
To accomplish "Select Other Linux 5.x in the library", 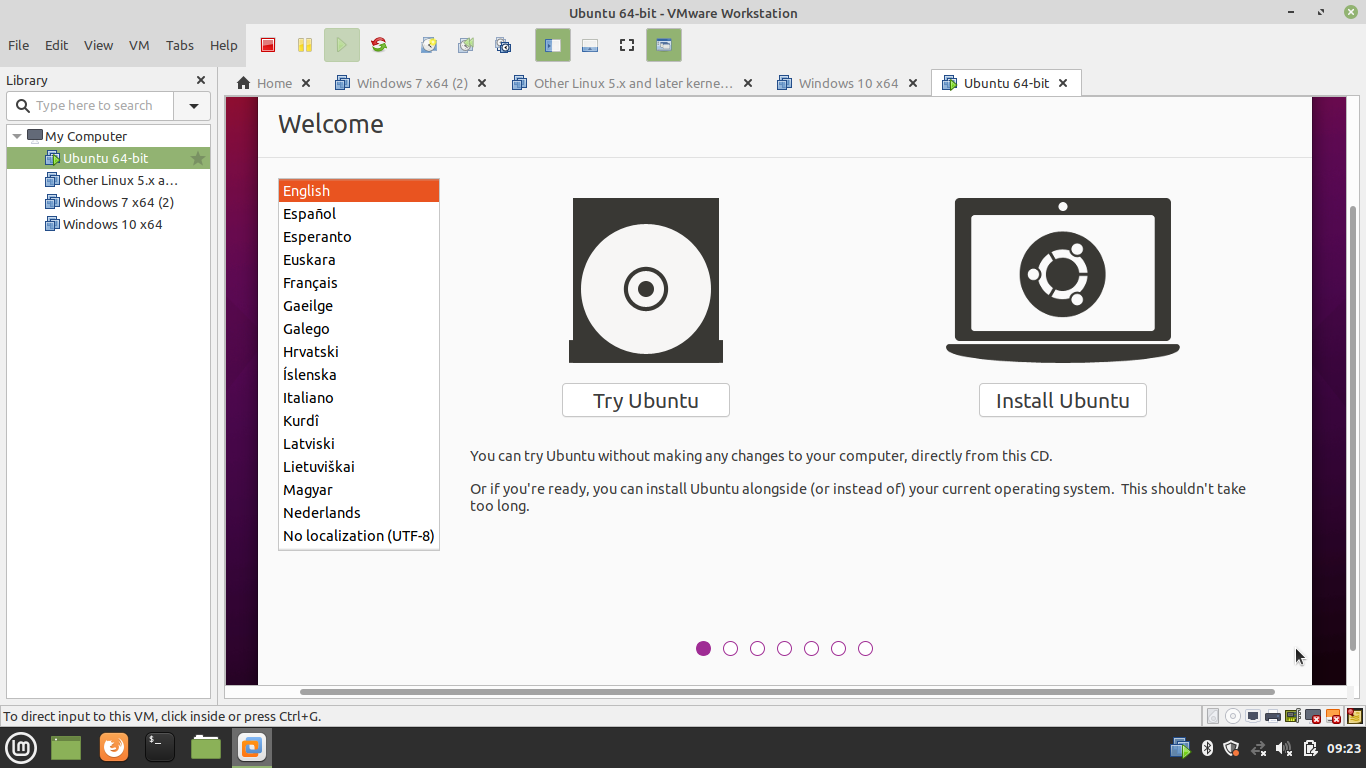I will 108,180.
